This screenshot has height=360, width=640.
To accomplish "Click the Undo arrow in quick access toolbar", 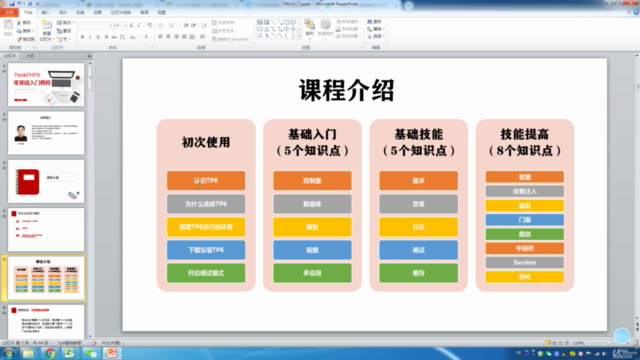I will pyautogui.click(x=19, y=4).
